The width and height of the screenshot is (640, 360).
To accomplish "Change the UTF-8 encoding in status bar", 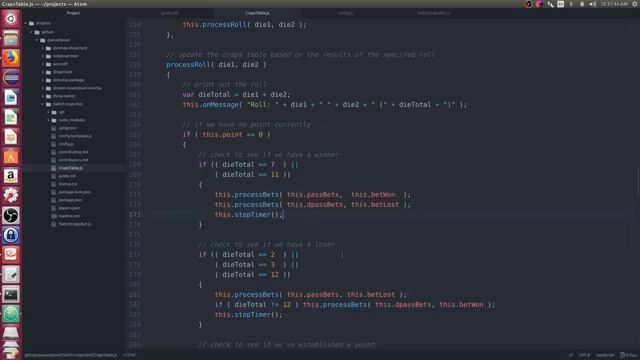I will point(584,355).
